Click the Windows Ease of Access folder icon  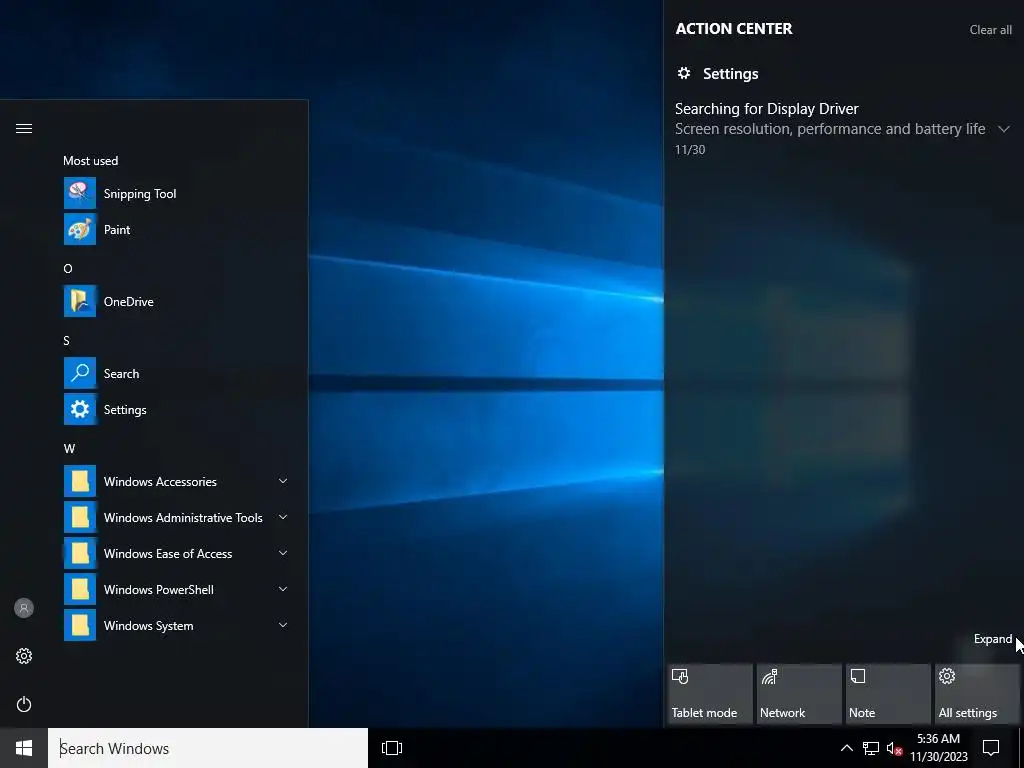coord(80,553)
